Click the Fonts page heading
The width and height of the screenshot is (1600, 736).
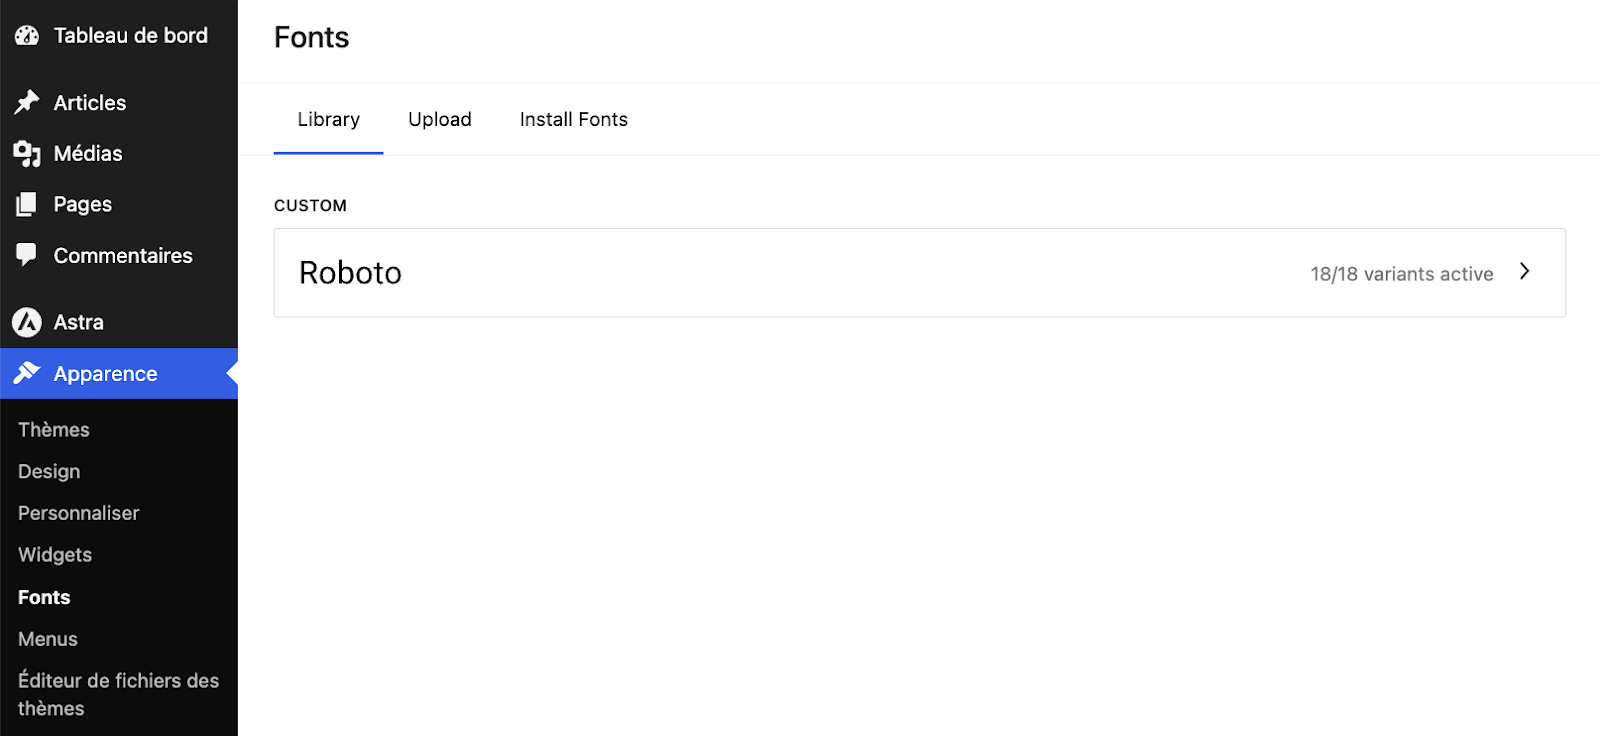(312, 38)
